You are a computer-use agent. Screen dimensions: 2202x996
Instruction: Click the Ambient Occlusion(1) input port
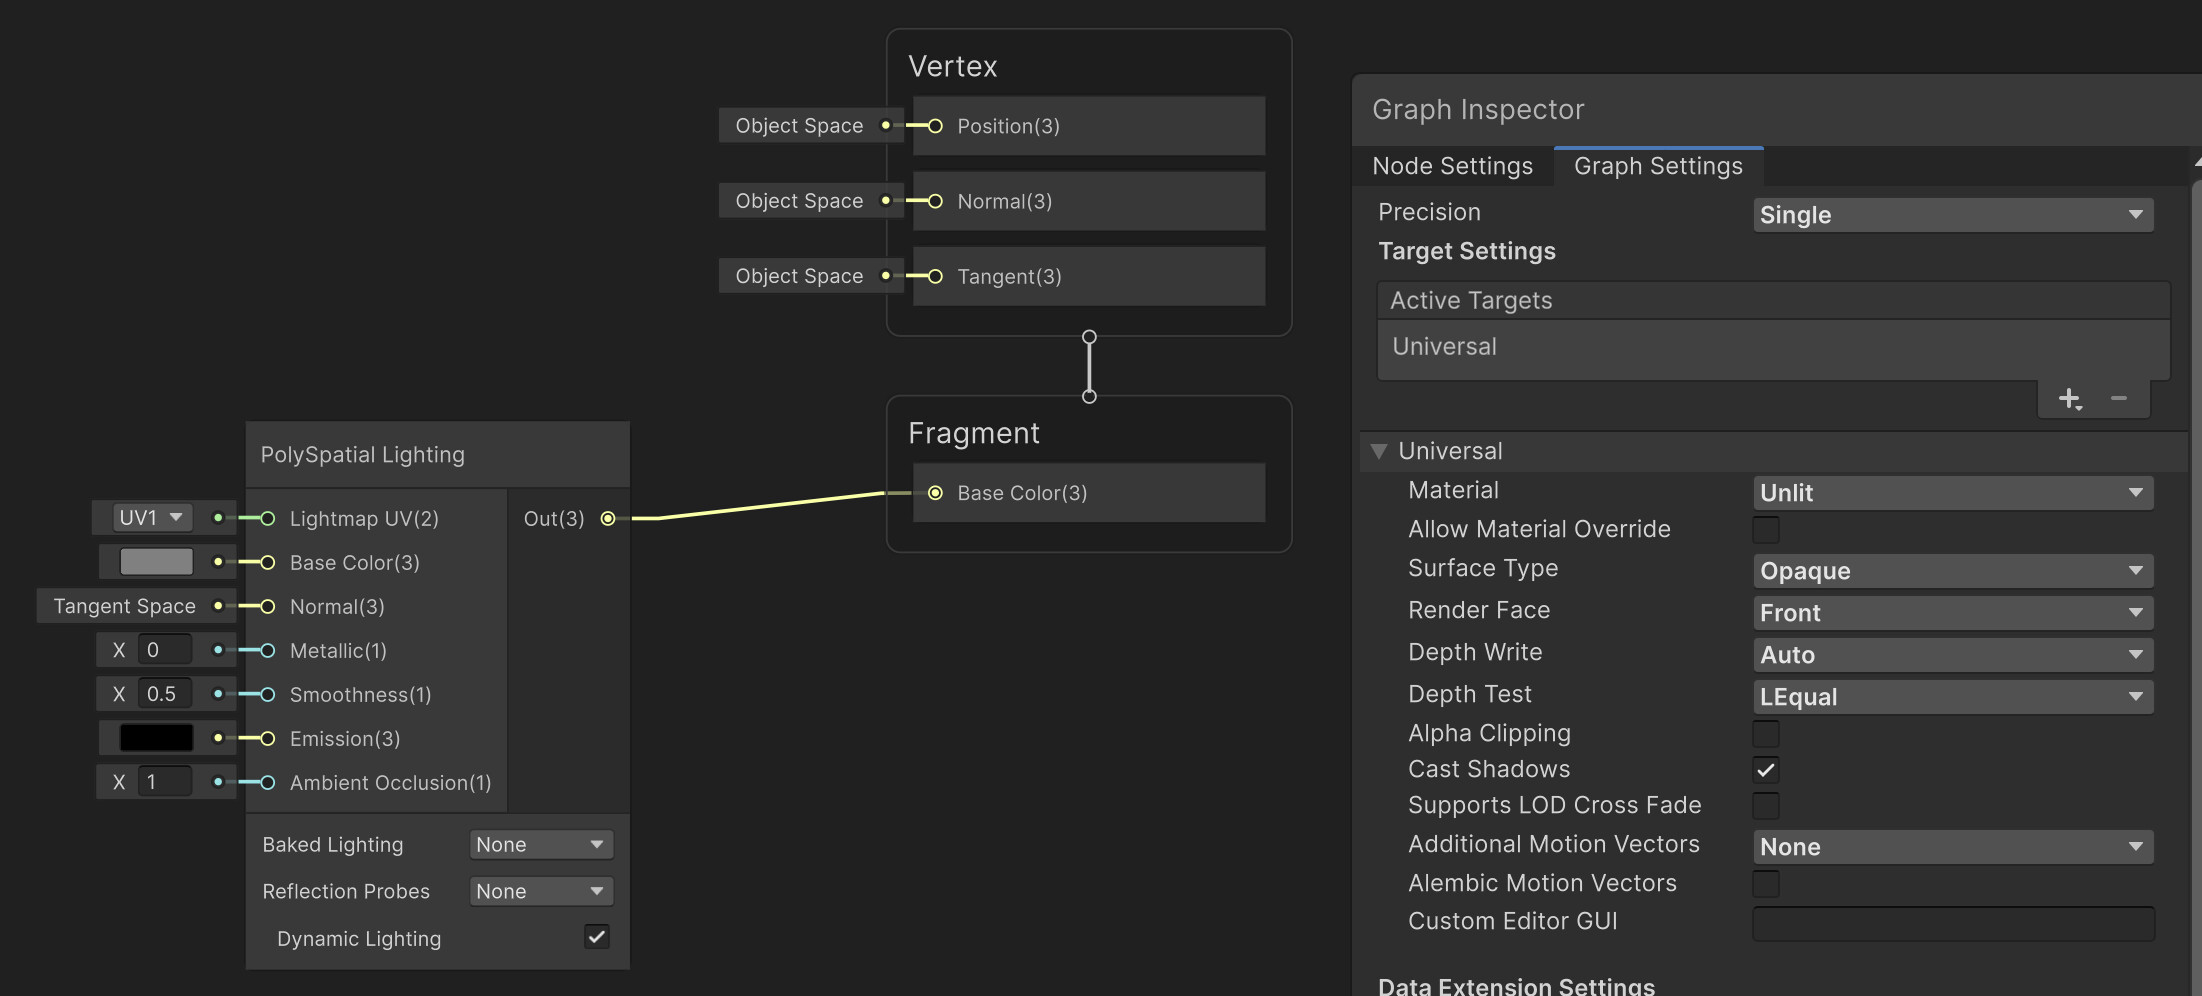point(266,782)
